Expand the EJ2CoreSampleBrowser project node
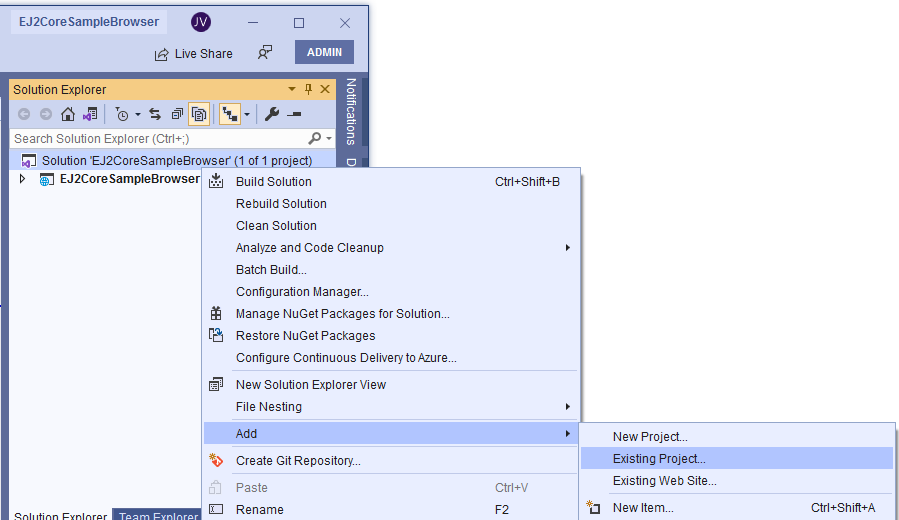Image resolution: width=899 pixels, height=520 pixels. click(22, 179)
